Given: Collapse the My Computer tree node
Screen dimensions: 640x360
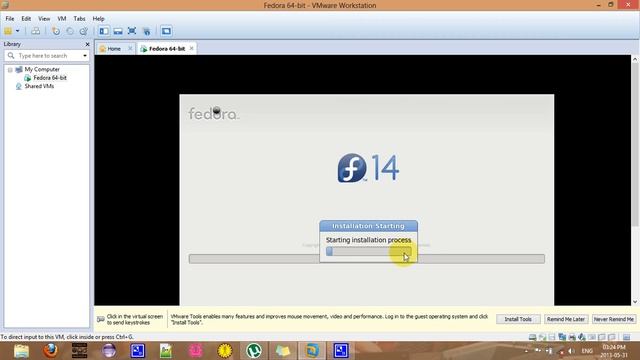Looking at the screenshot, I should (10, 70).
